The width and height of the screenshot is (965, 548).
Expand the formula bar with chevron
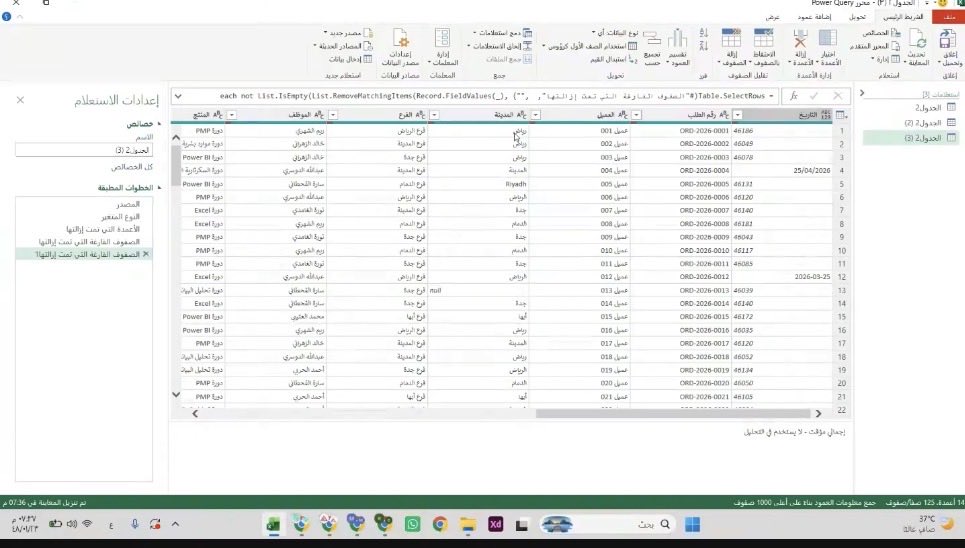pos(178,96)
